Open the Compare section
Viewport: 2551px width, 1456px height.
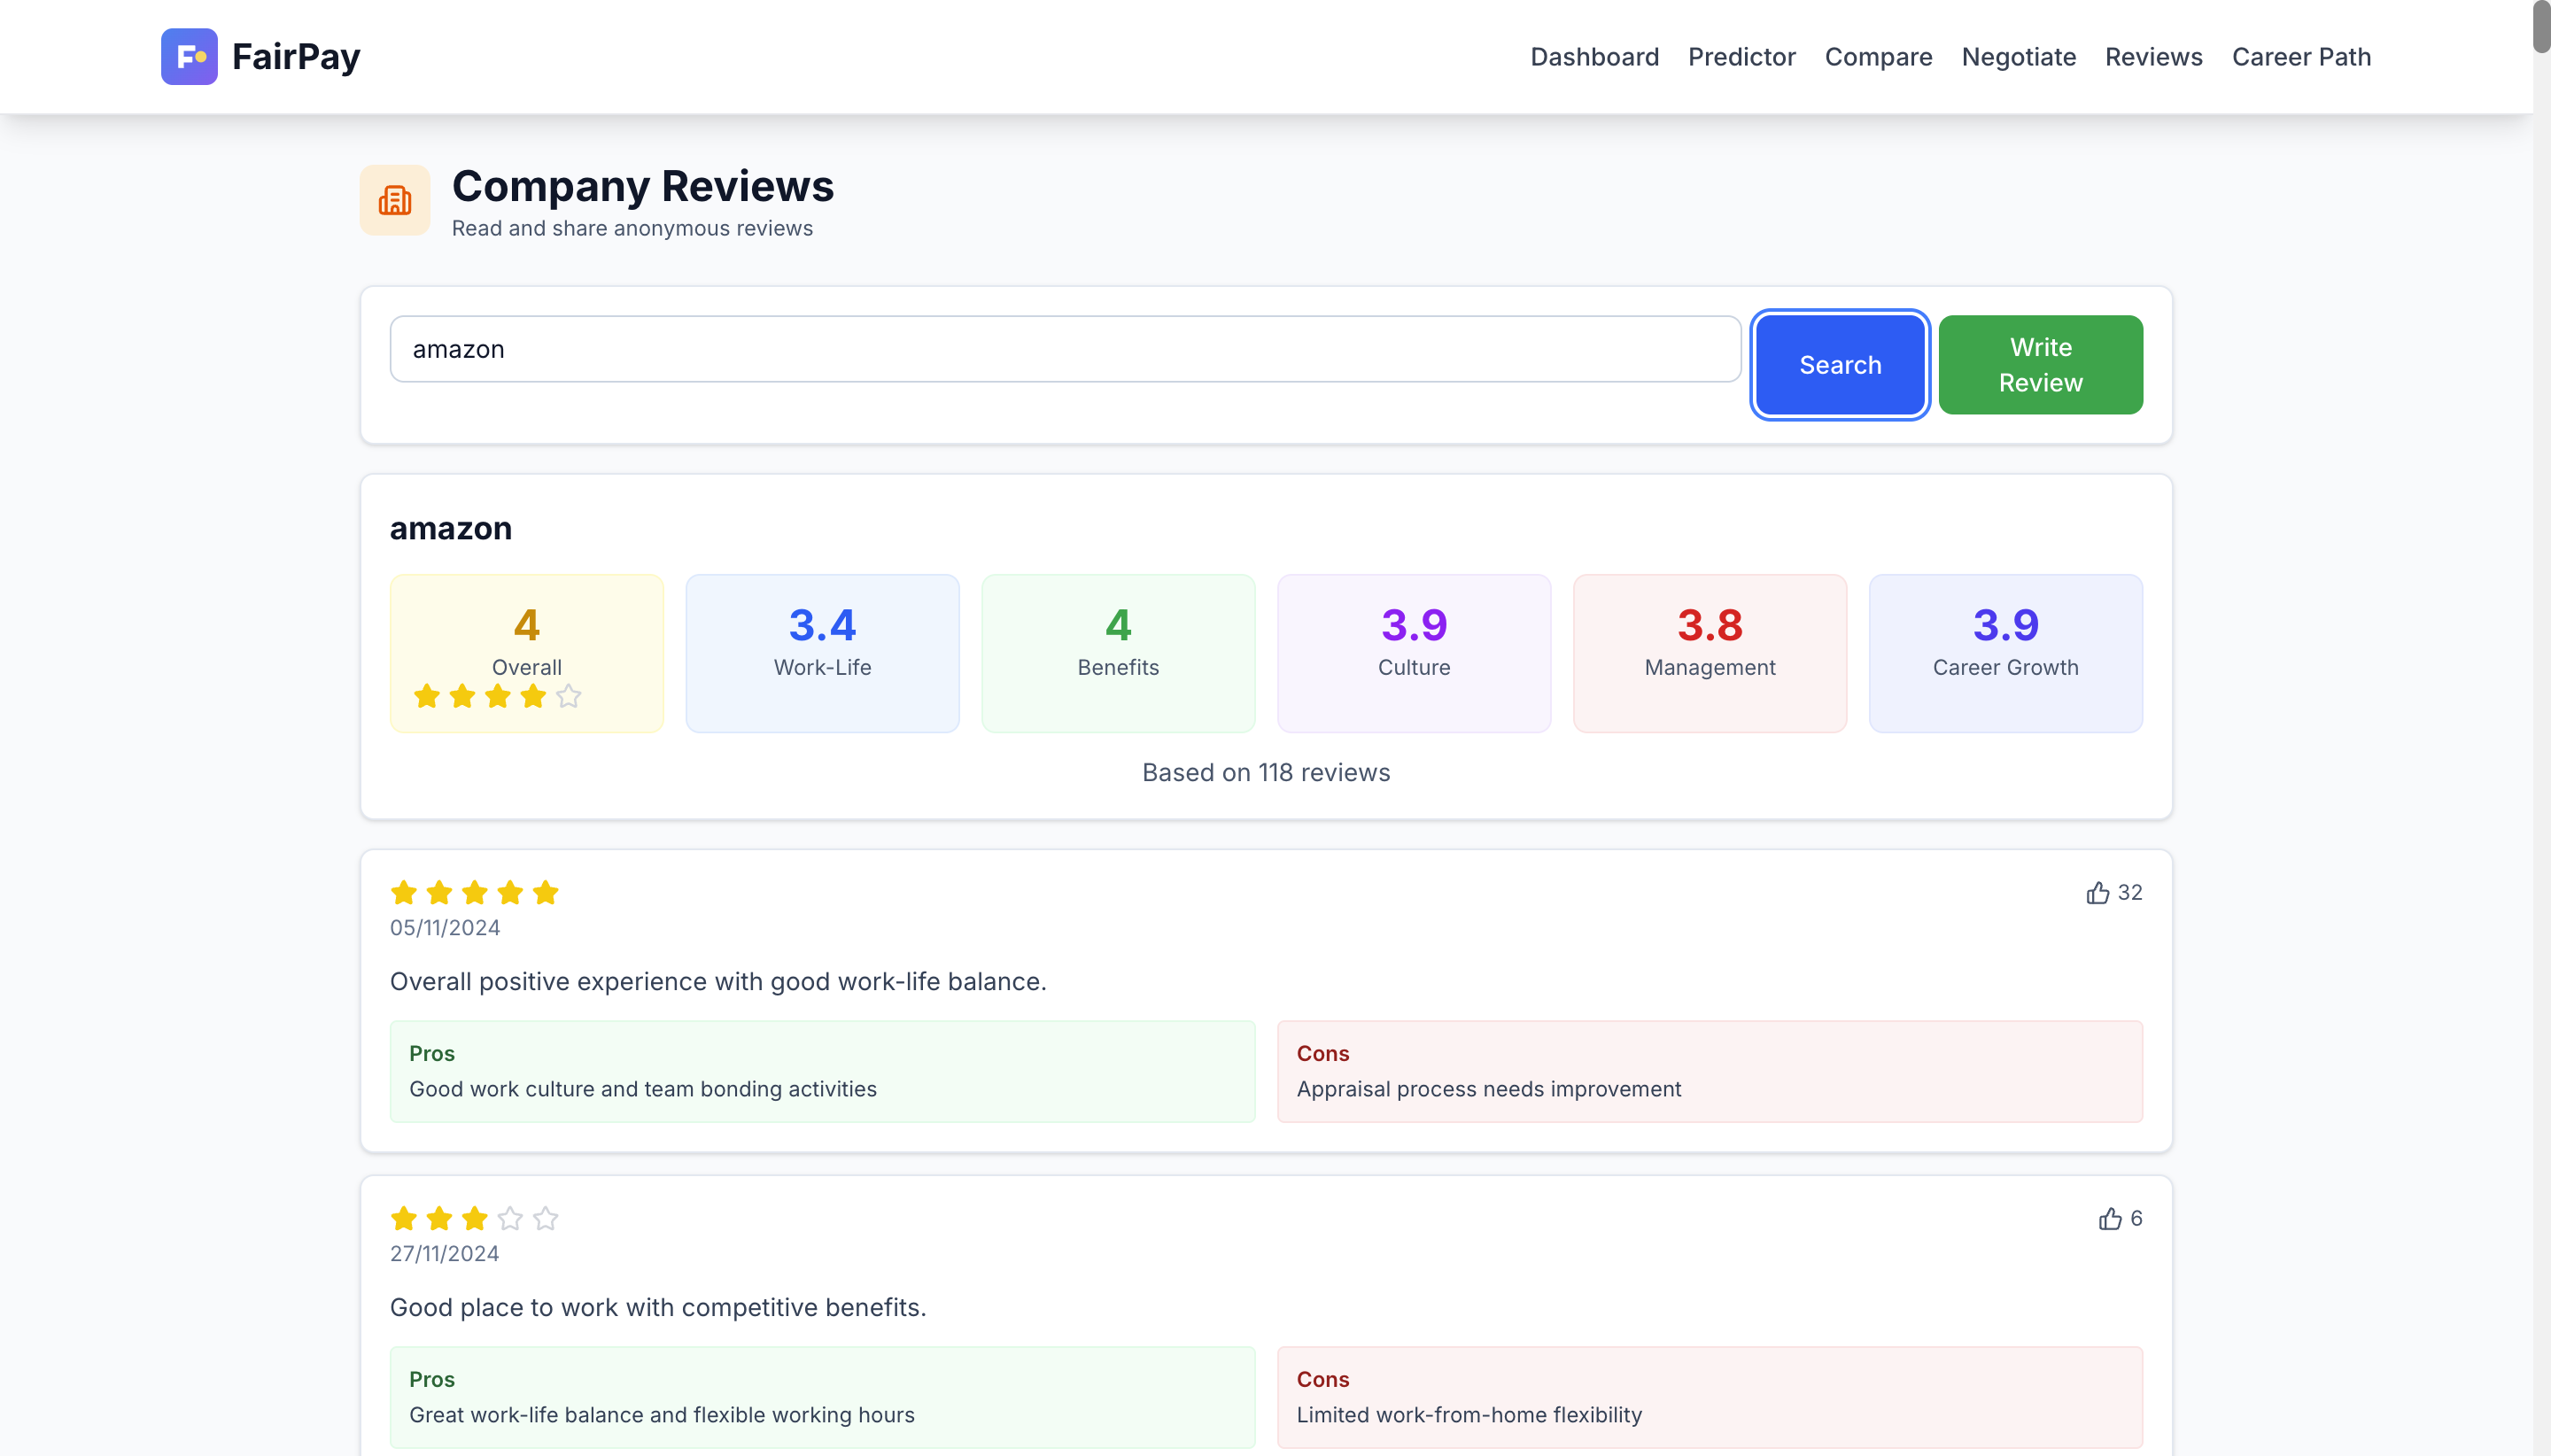pyautogui.click(x=1878, y=57)
